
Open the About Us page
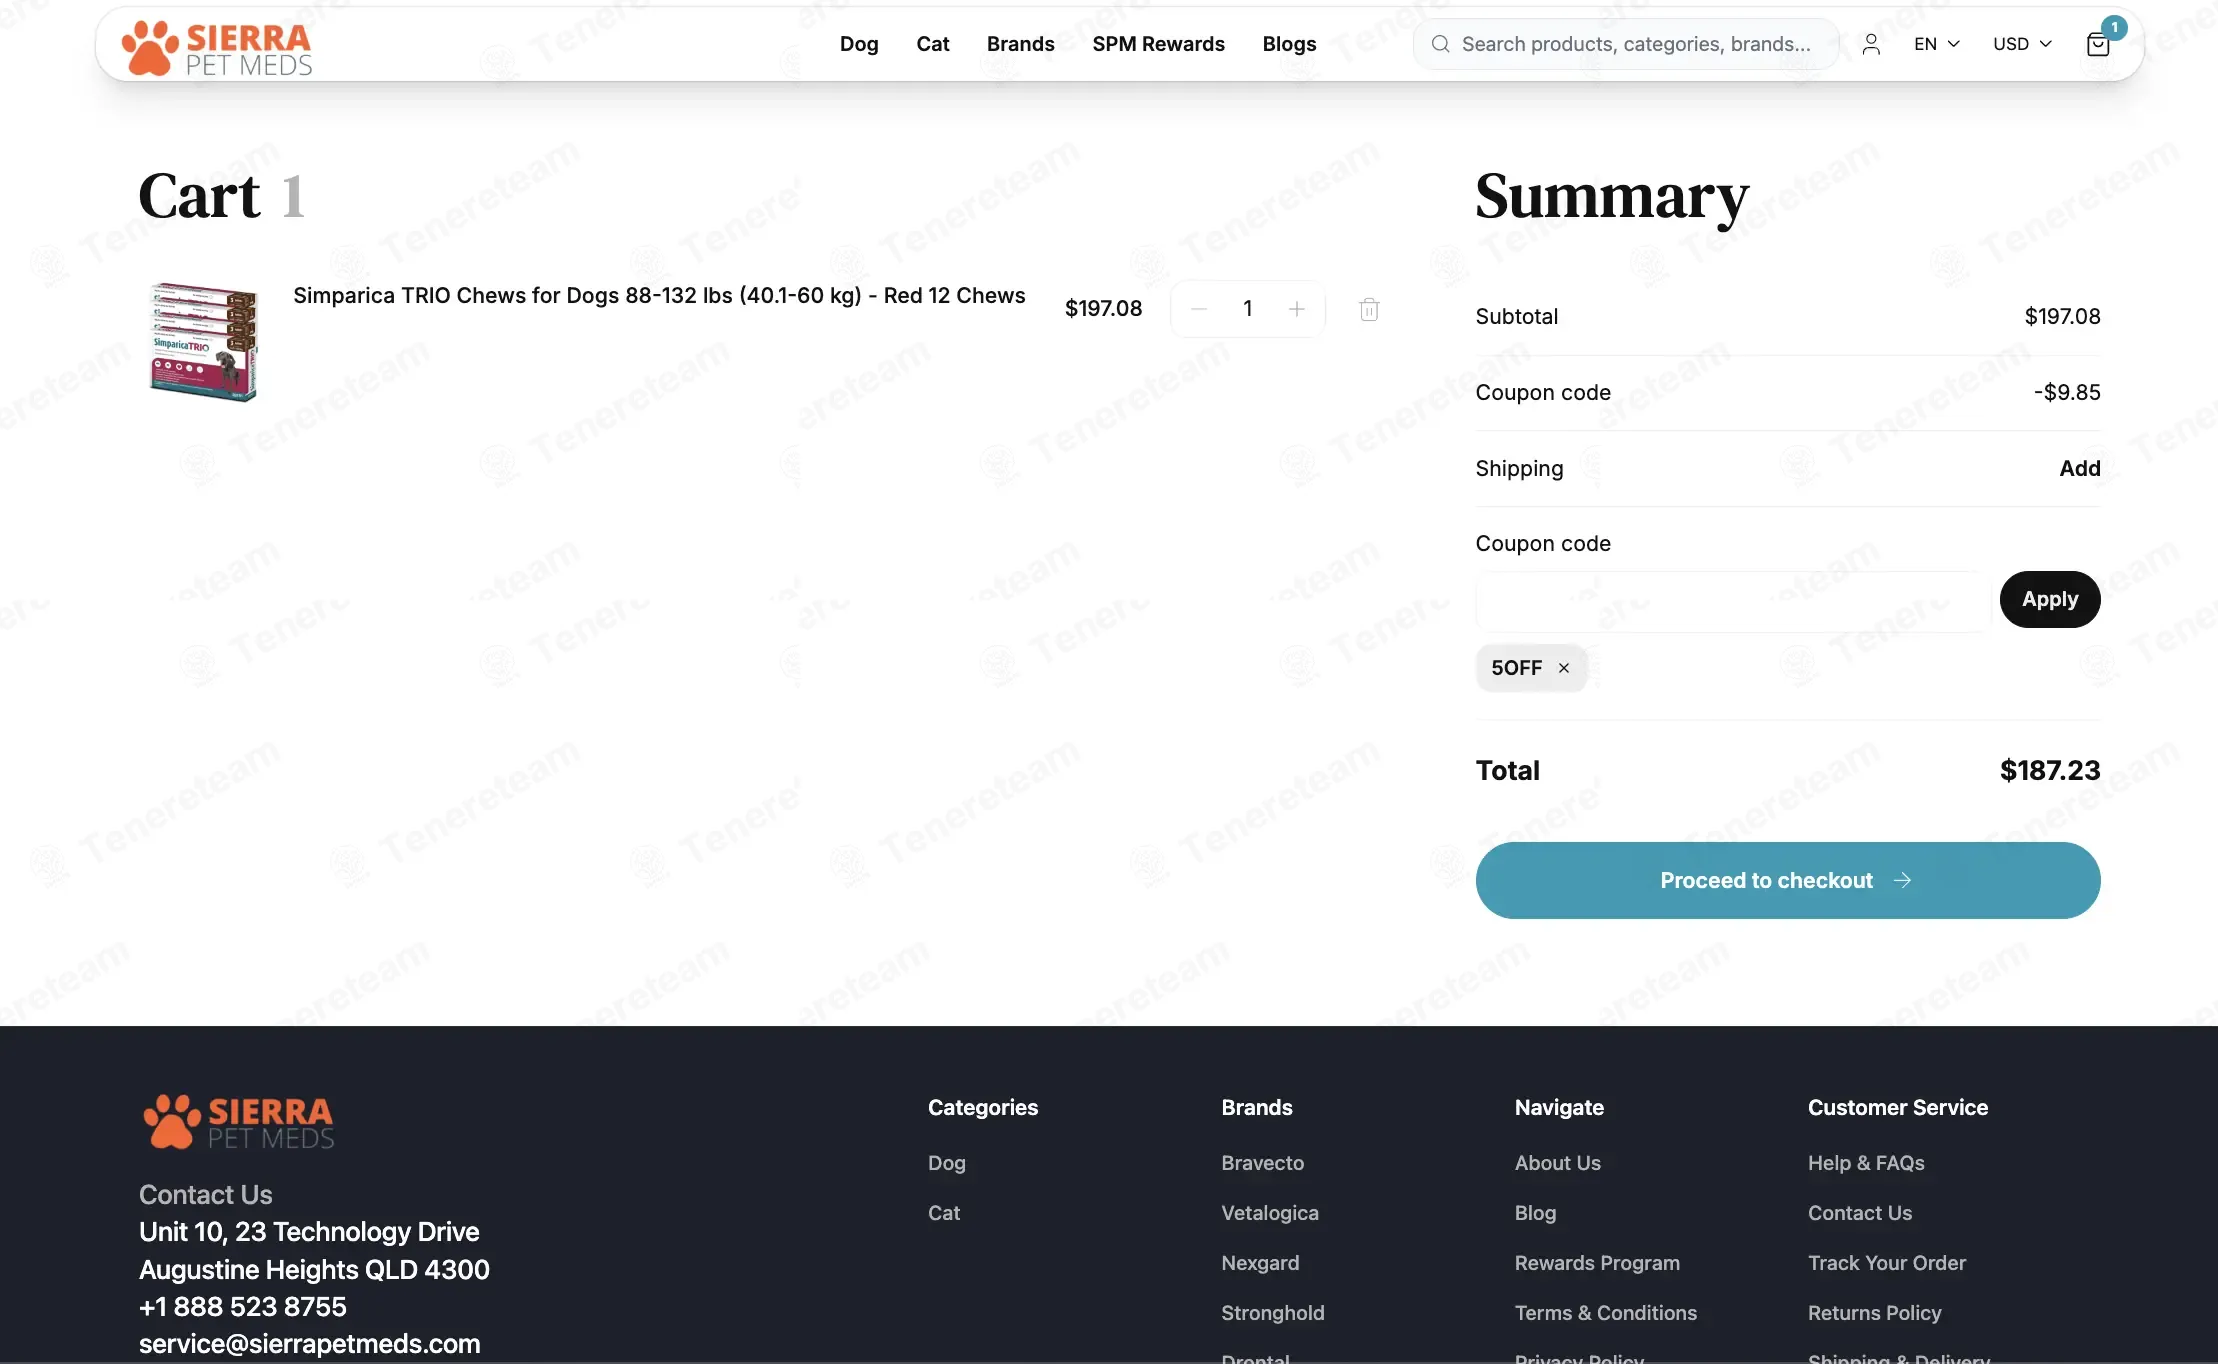[1558, 1163]
